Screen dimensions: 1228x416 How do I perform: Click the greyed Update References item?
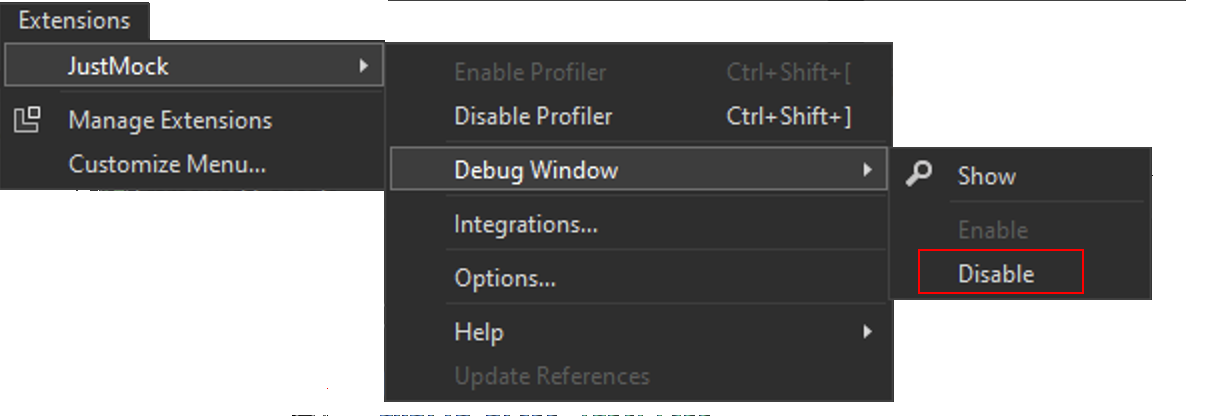tap(552, 377)
